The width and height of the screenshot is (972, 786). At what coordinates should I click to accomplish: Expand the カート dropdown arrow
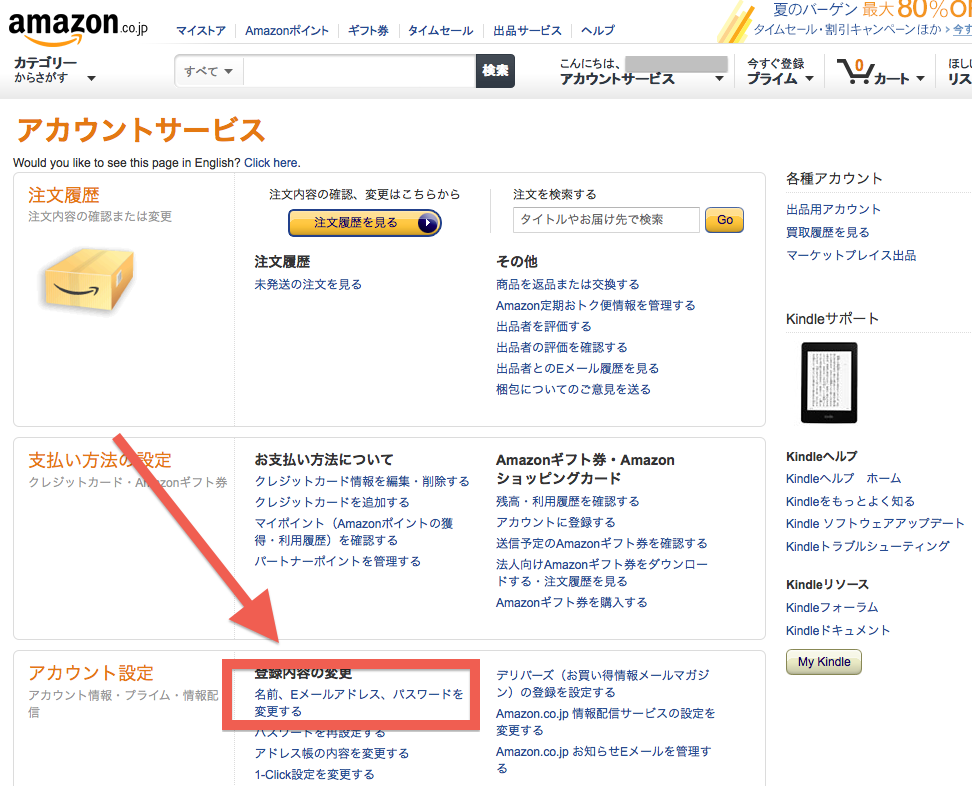[x=920, y=79]
